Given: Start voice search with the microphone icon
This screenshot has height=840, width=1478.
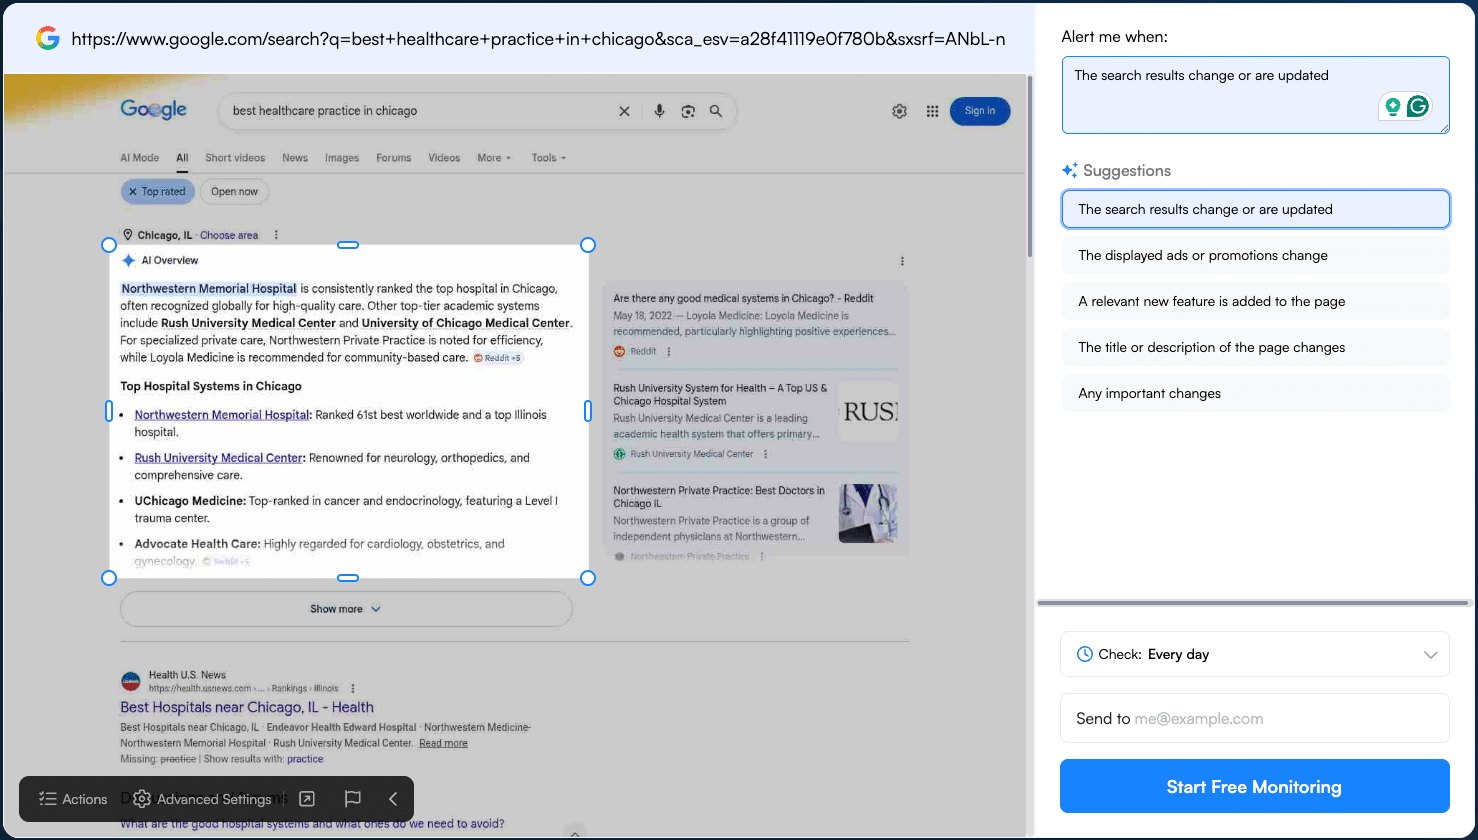Looking at the screenshot, I should [x=659, y=111].
